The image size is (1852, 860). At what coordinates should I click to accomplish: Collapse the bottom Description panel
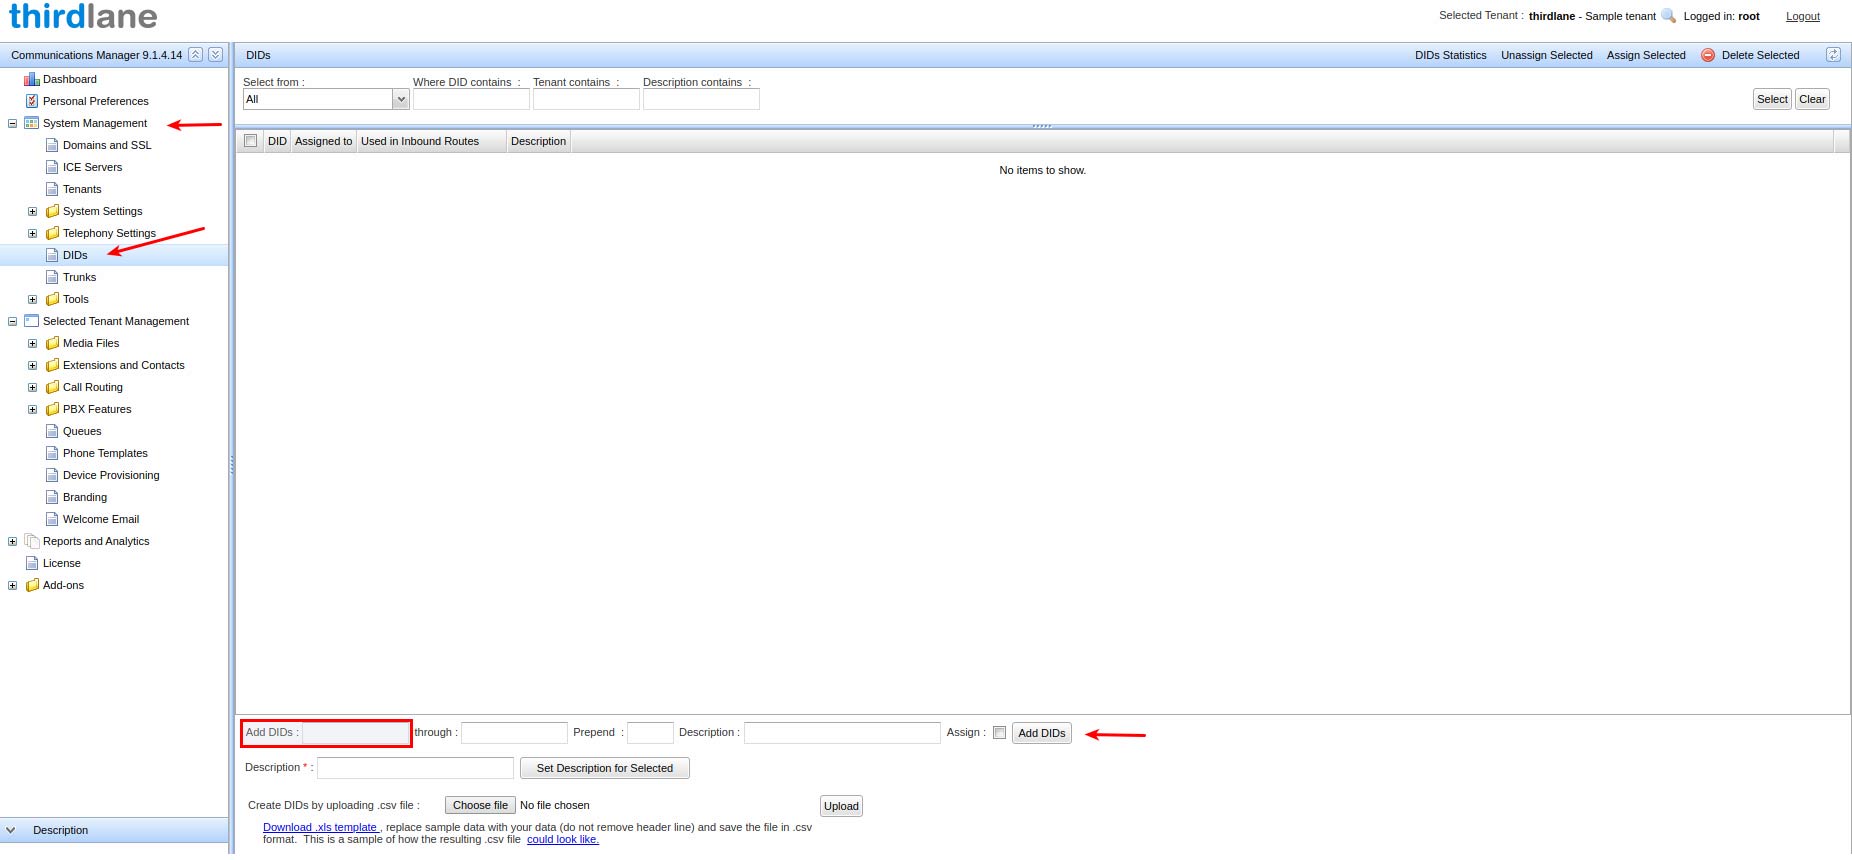11,830
